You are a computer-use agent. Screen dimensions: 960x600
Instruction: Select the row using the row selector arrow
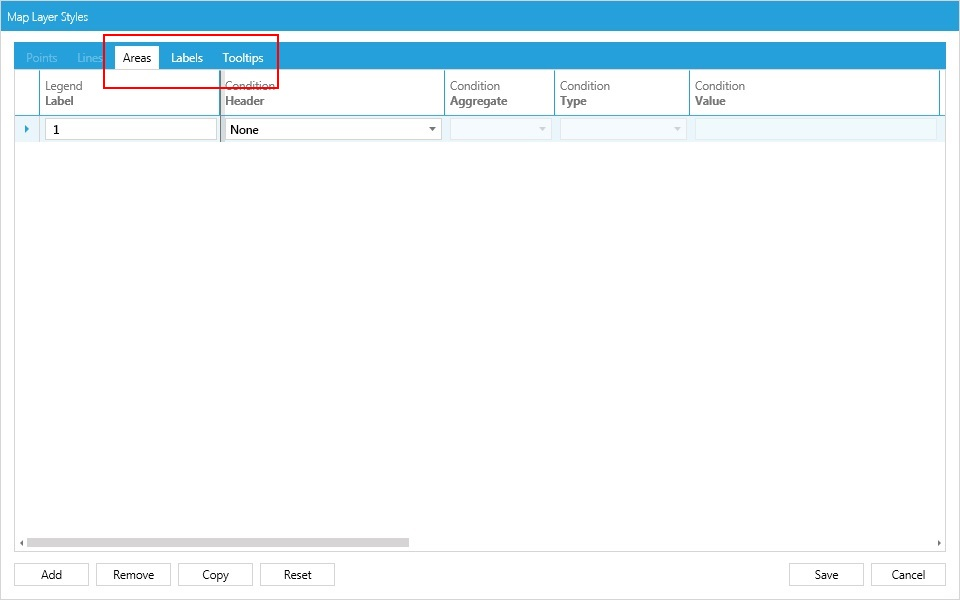(x=27, y=129)
